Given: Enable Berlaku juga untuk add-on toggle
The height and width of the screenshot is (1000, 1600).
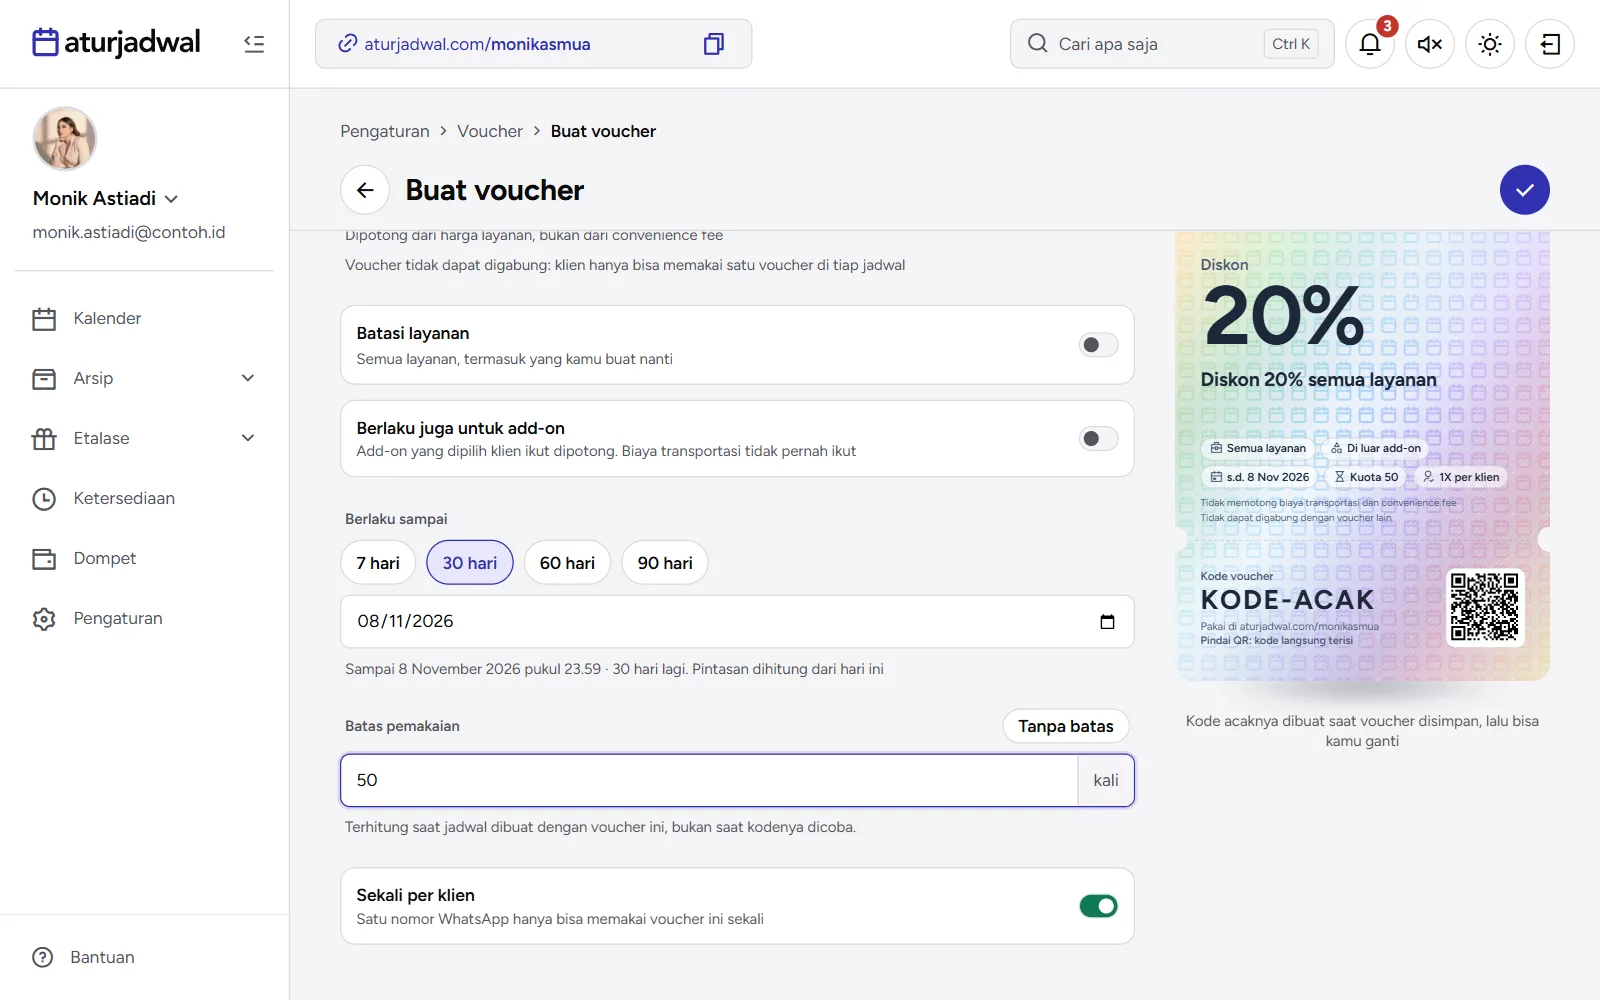Looking at the screenshot, I should [x=1098, y=439].
